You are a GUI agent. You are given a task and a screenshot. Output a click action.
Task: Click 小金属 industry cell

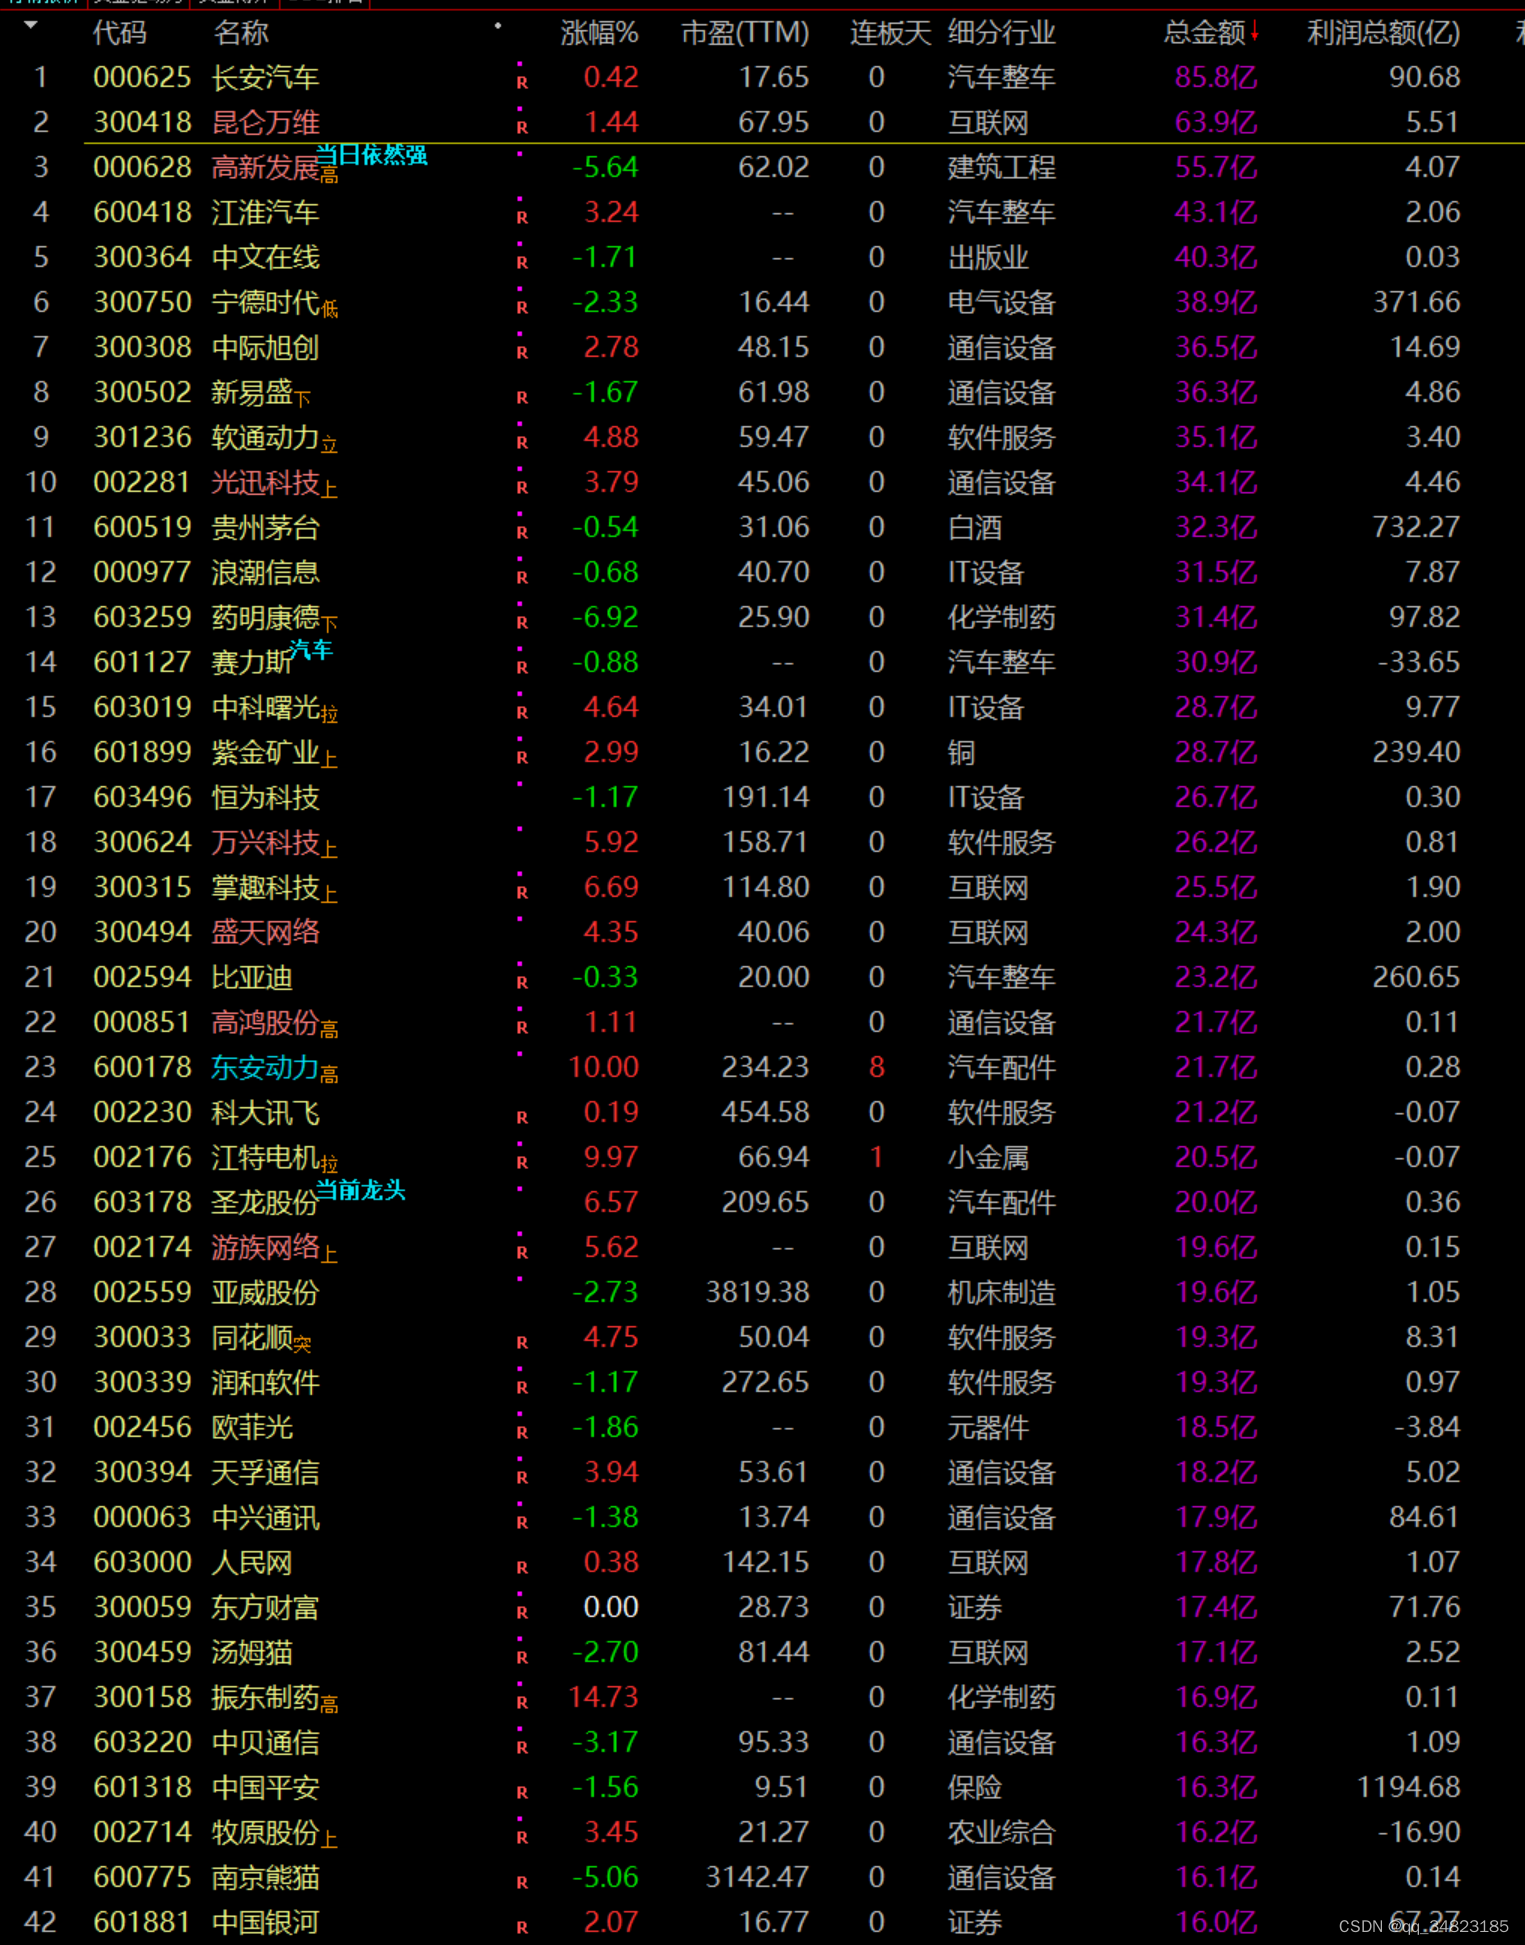pyautogui.click(x=988, y=1158)
